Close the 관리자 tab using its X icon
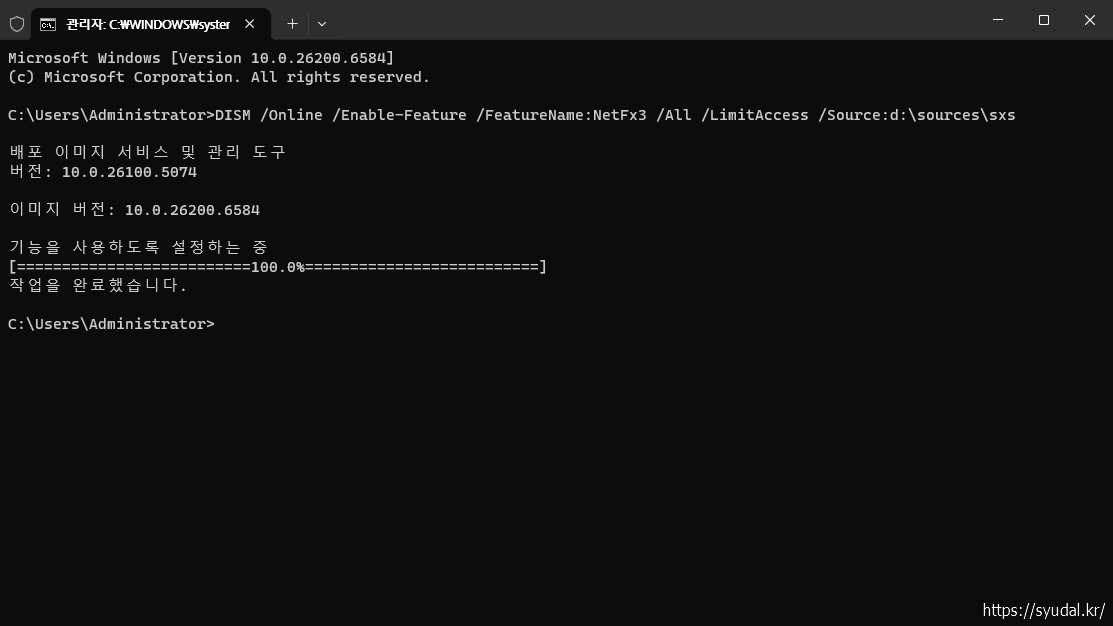This screenshot has width=1113, height=626. [249, 24]
